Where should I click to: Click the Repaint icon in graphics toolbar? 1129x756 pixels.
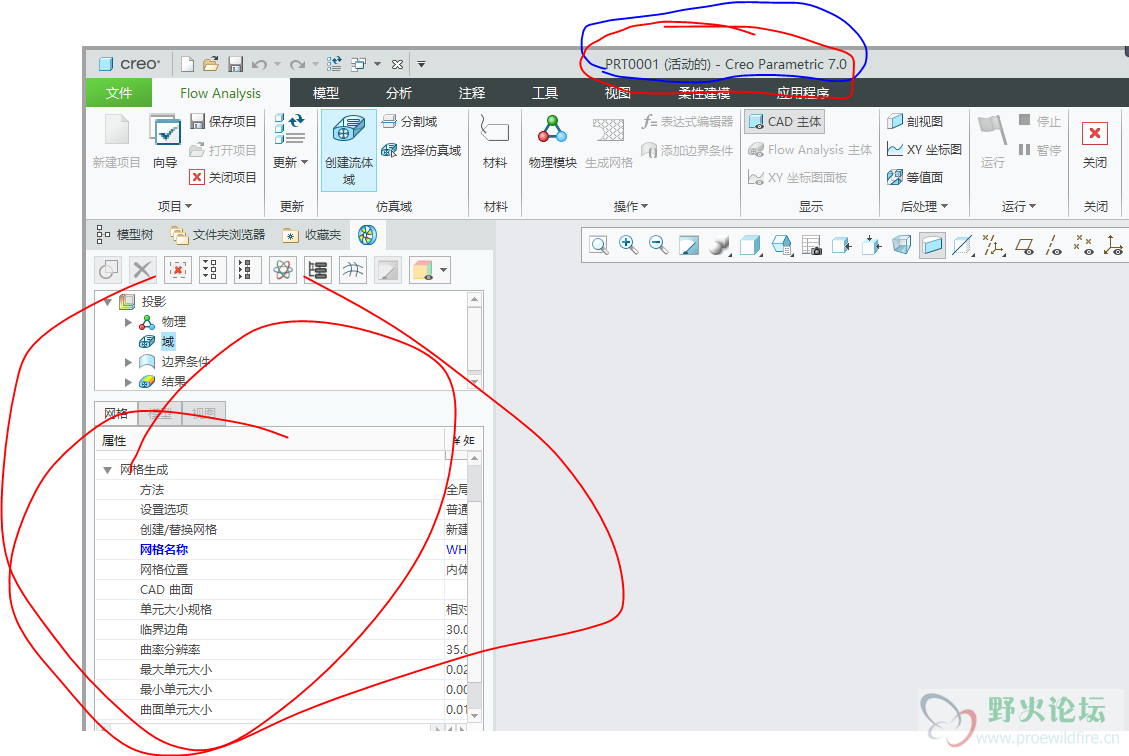click(x=688, y=246)
